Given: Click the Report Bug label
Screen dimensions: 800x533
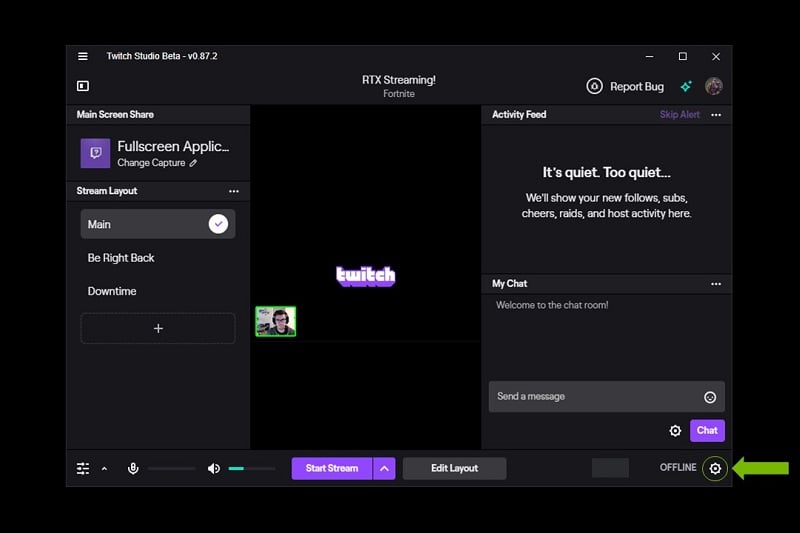Looking at the screenshot, I should [637, 87].
